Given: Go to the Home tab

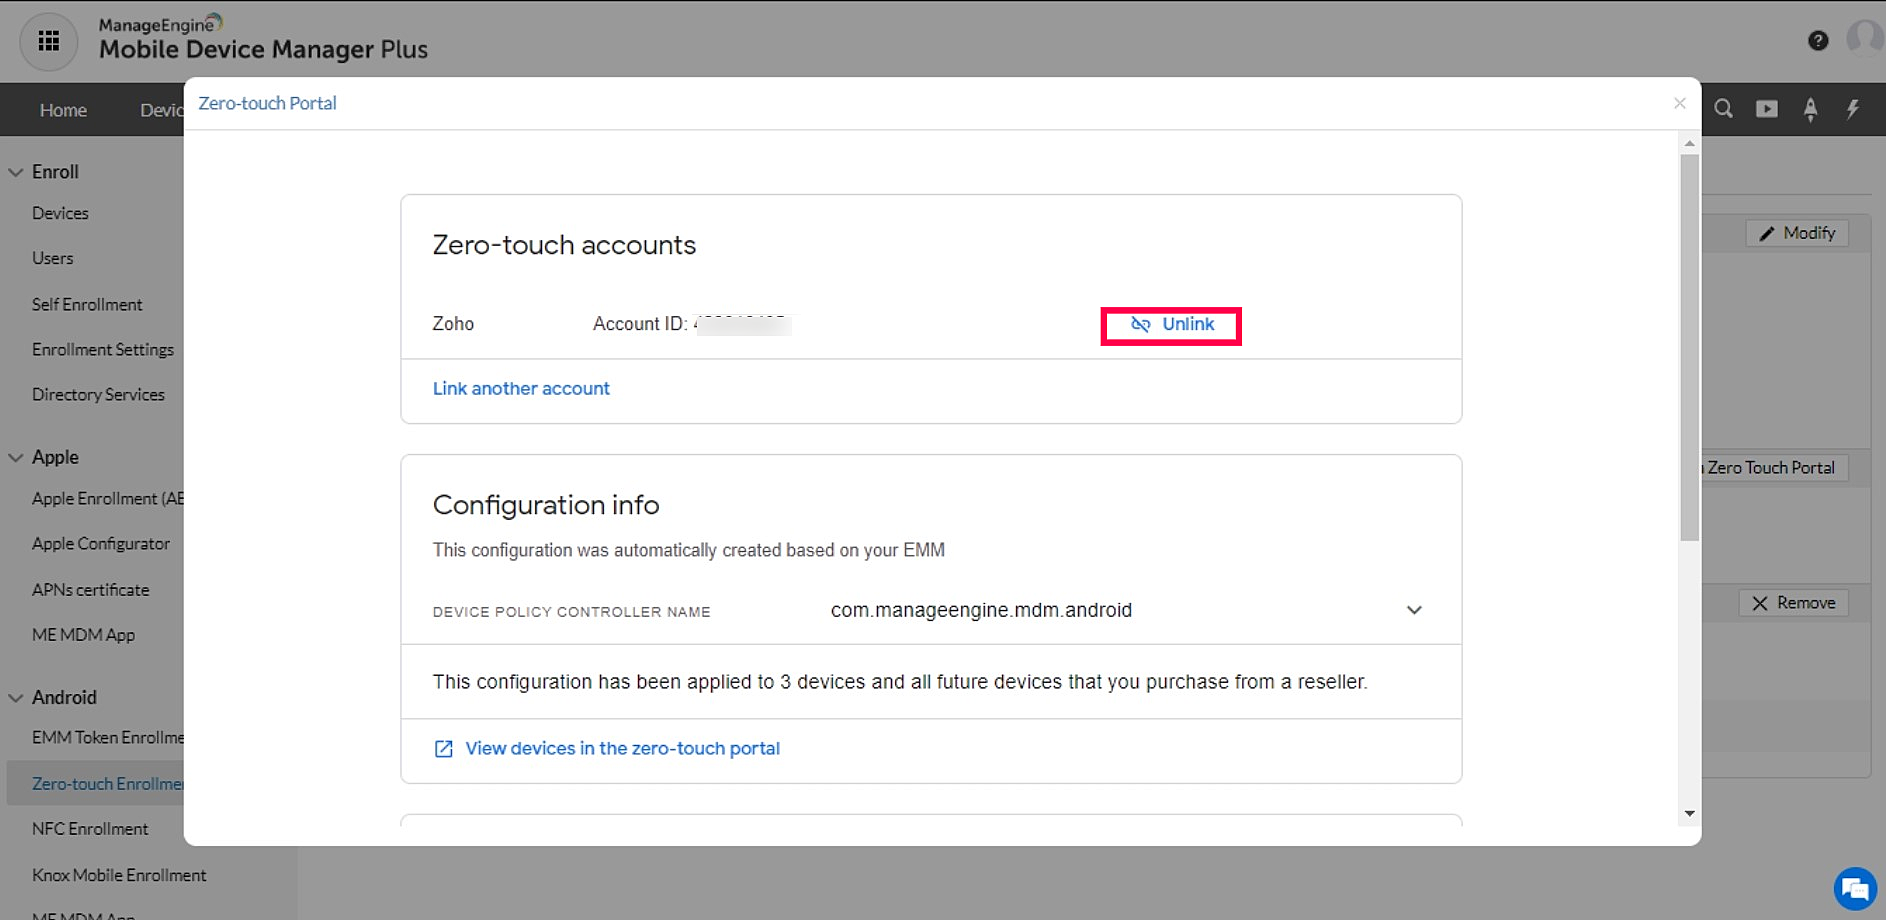Looking at the screenshot, I should point(63,110).
